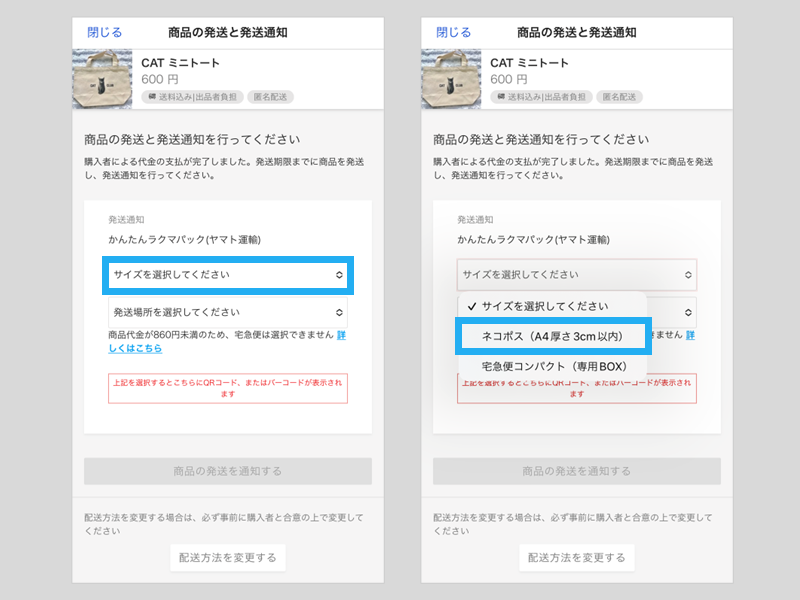Screen dimensions: 800x600
Task: Click the size dropdown field in right screen
Action: [577, 275]
